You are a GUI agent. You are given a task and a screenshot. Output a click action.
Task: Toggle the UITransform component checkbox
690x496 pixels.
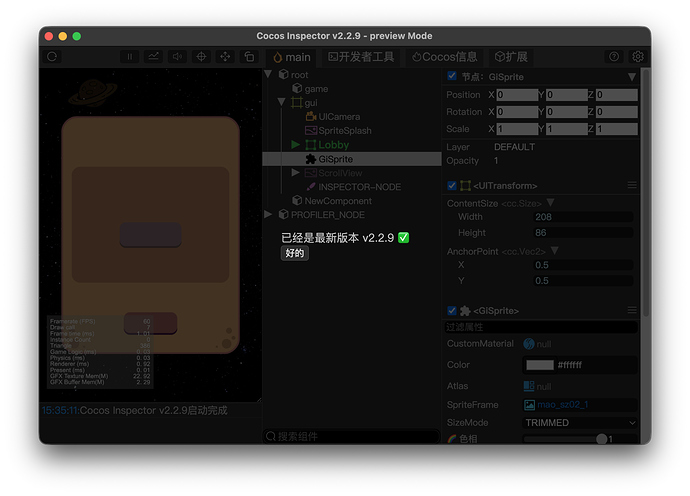[x=452, y=185]
